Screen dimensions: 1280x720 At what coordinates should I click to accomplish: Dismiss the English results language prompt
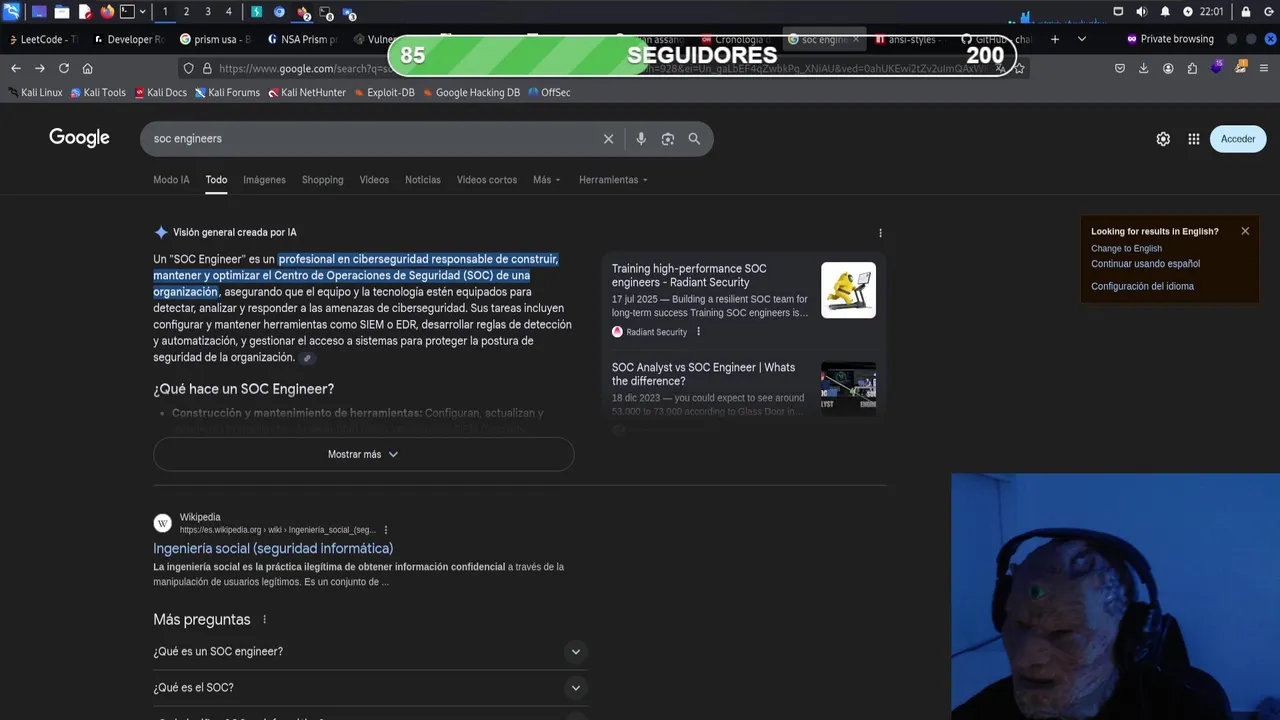tap(1245, 231)
